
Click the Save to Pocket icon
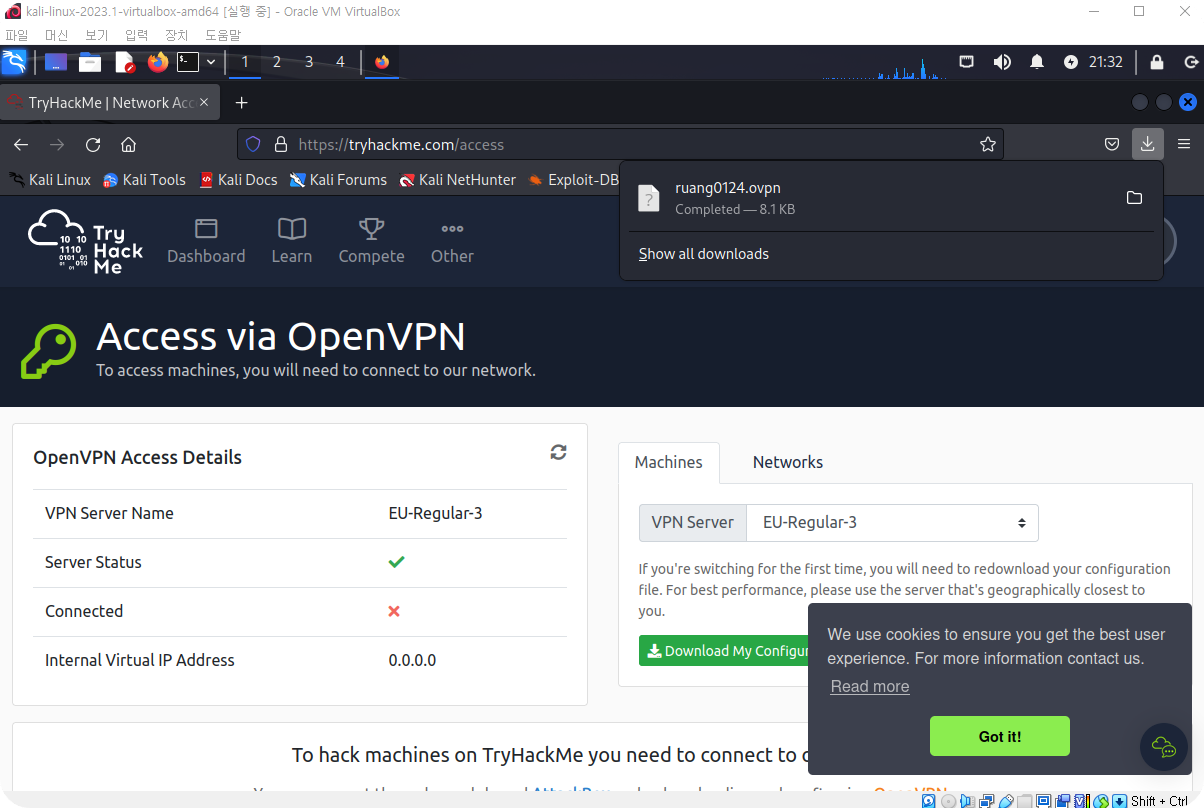click(1111, 144)
